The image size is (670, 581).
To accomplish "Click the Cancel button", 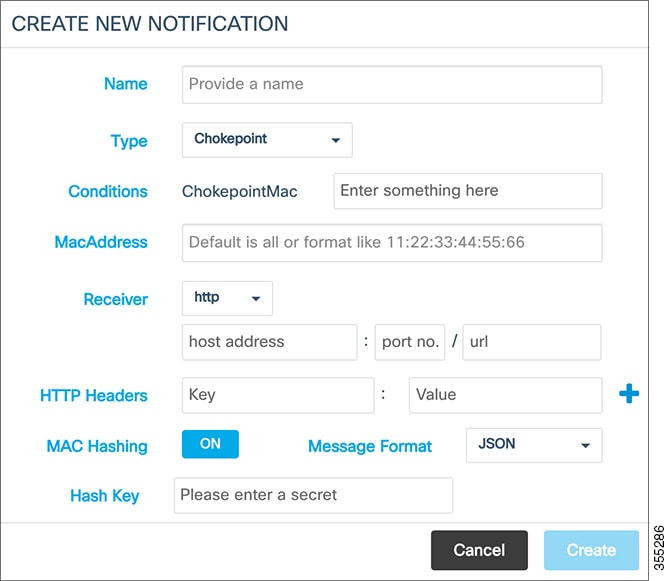I will (479, 550).
